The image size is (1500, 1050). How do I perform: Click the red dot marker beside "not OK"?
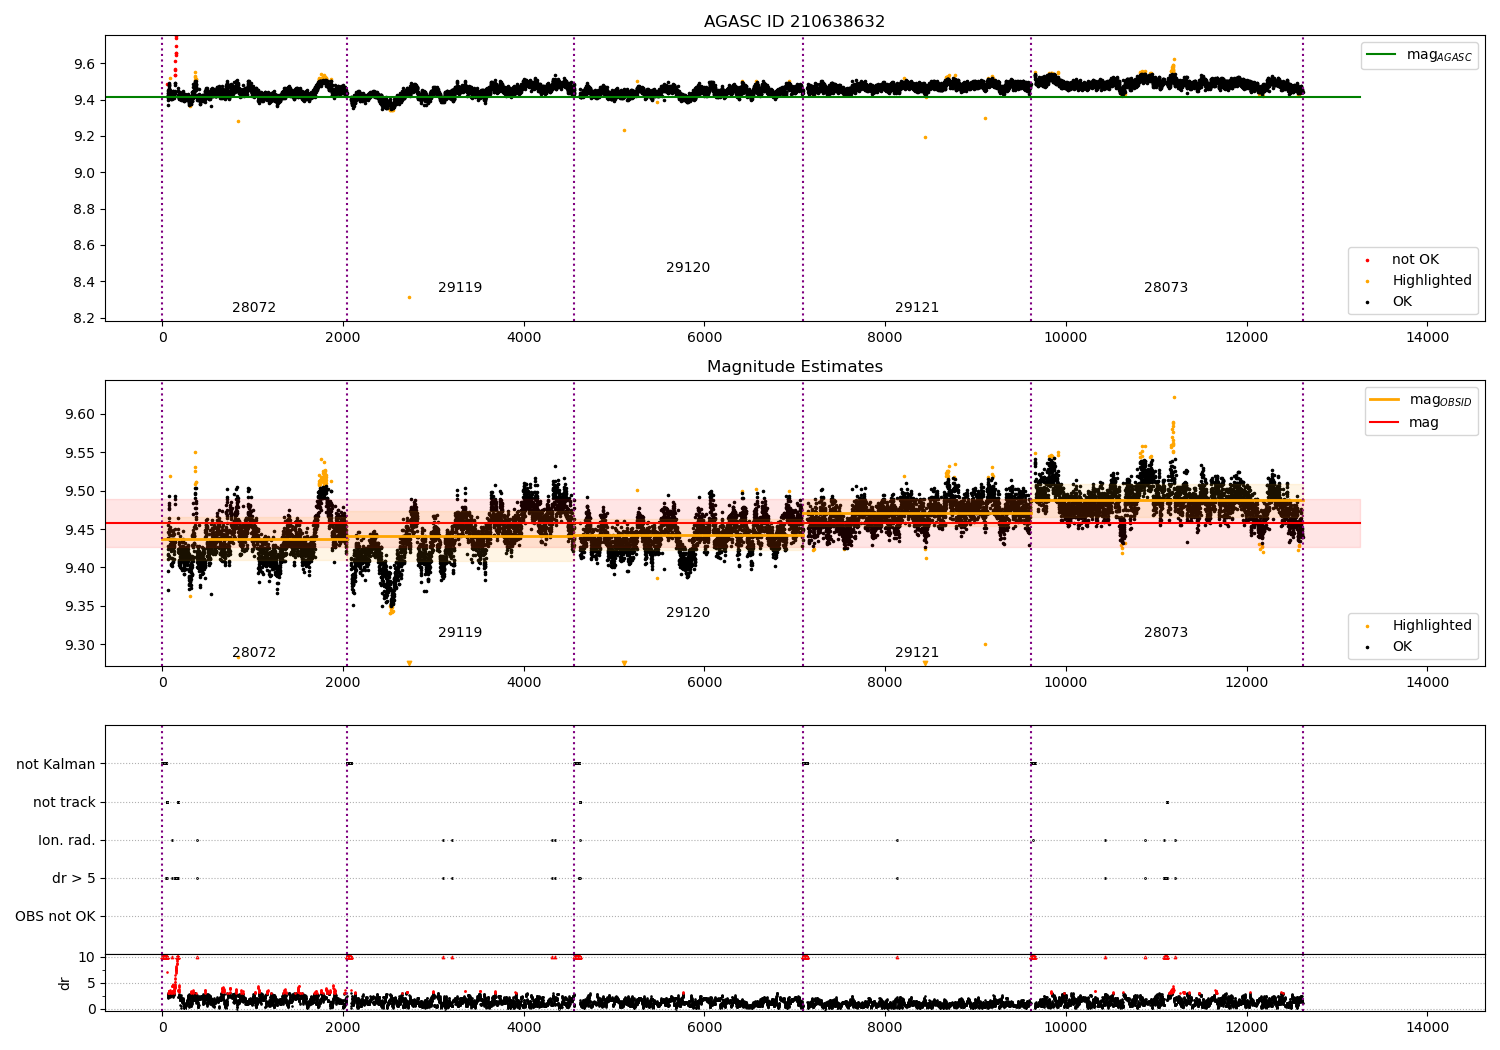pos(1368,260)
